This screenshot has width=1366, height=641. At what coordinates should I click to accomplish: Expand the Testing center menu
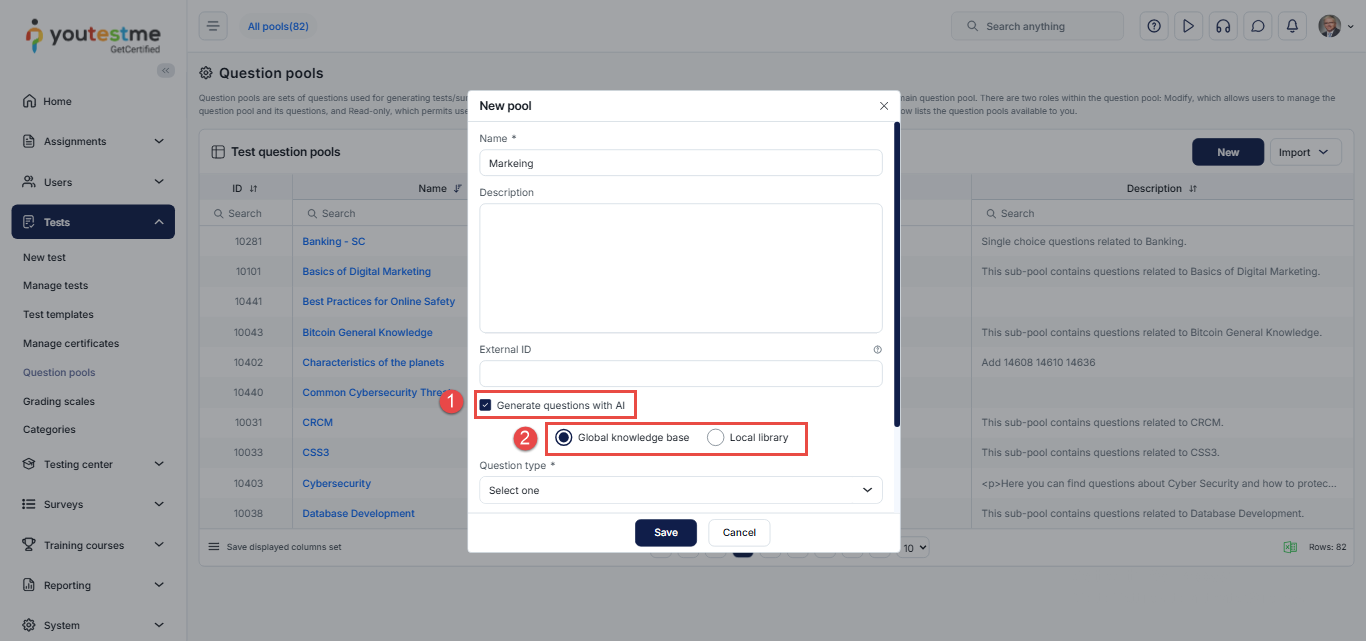point(93,464)
